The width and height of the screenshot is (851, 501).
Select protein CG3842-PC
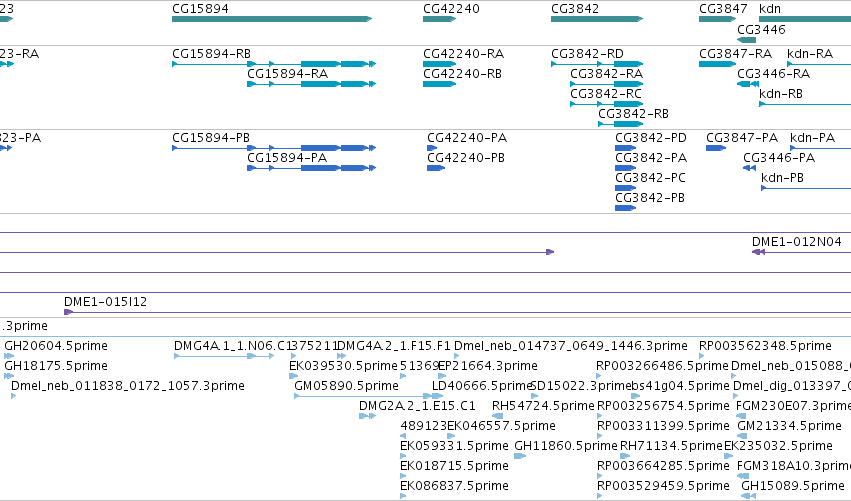click(x=625, y=188)
